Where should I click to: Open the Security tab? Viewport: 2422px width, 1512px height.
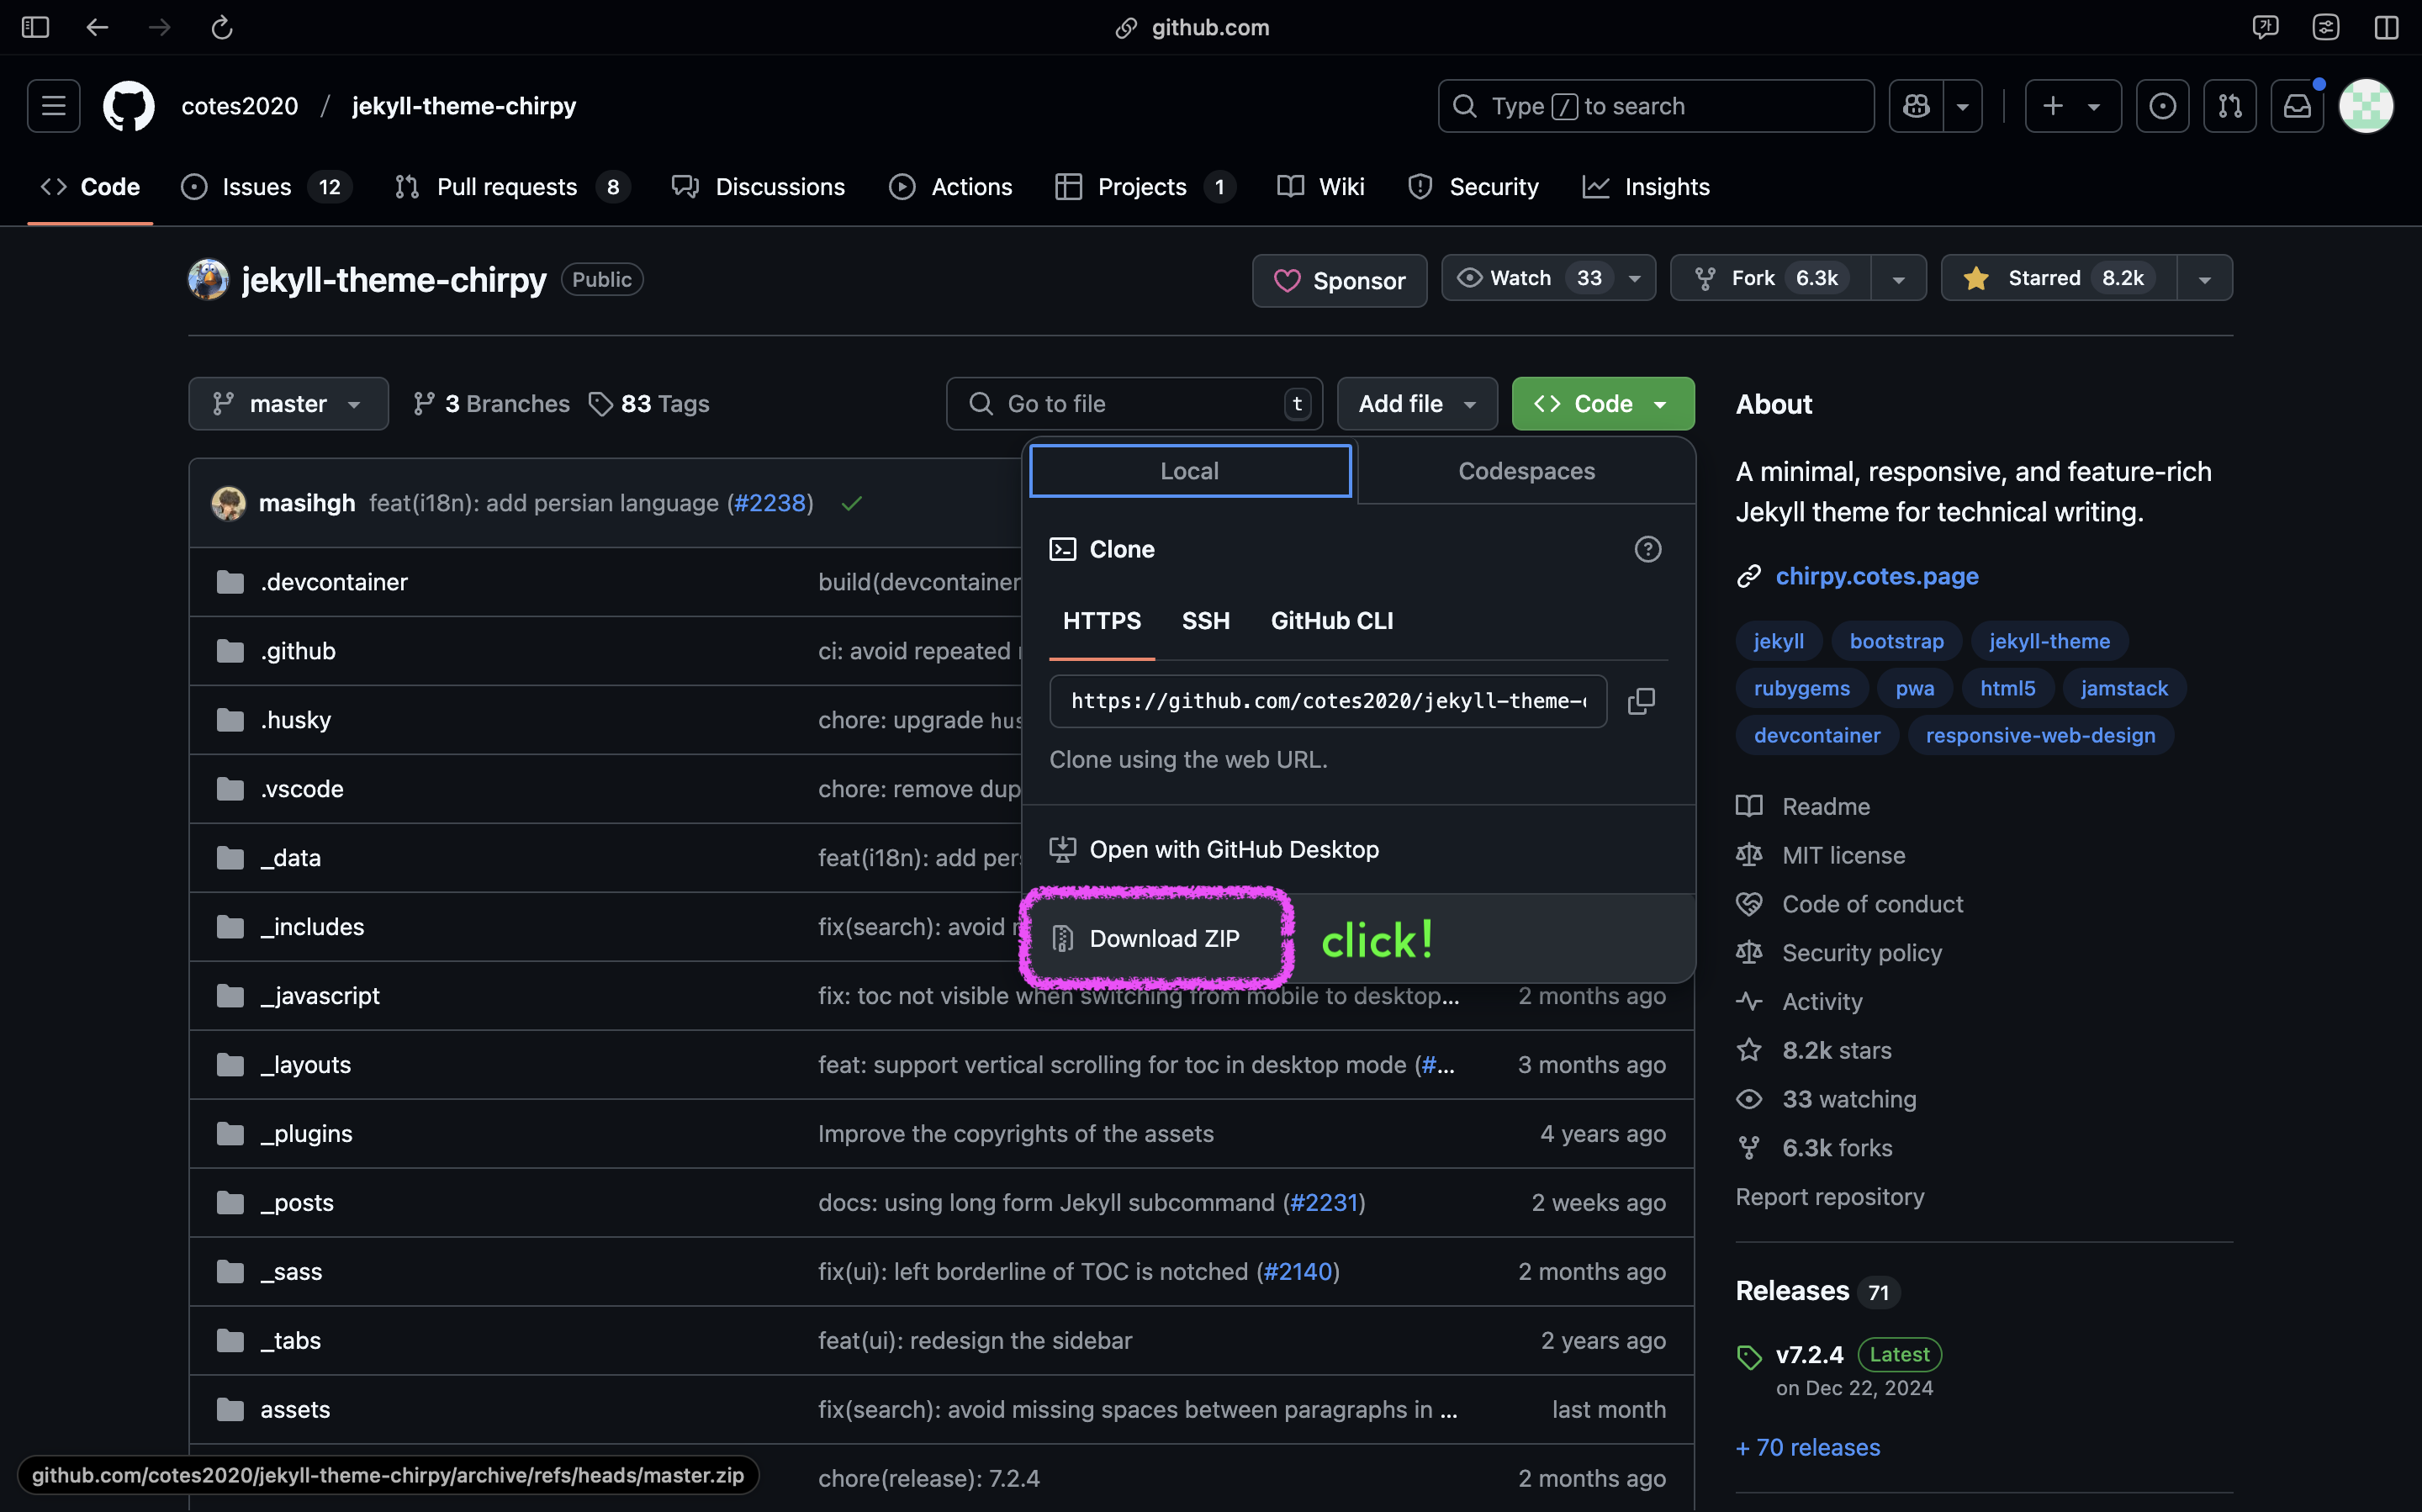1473,187
